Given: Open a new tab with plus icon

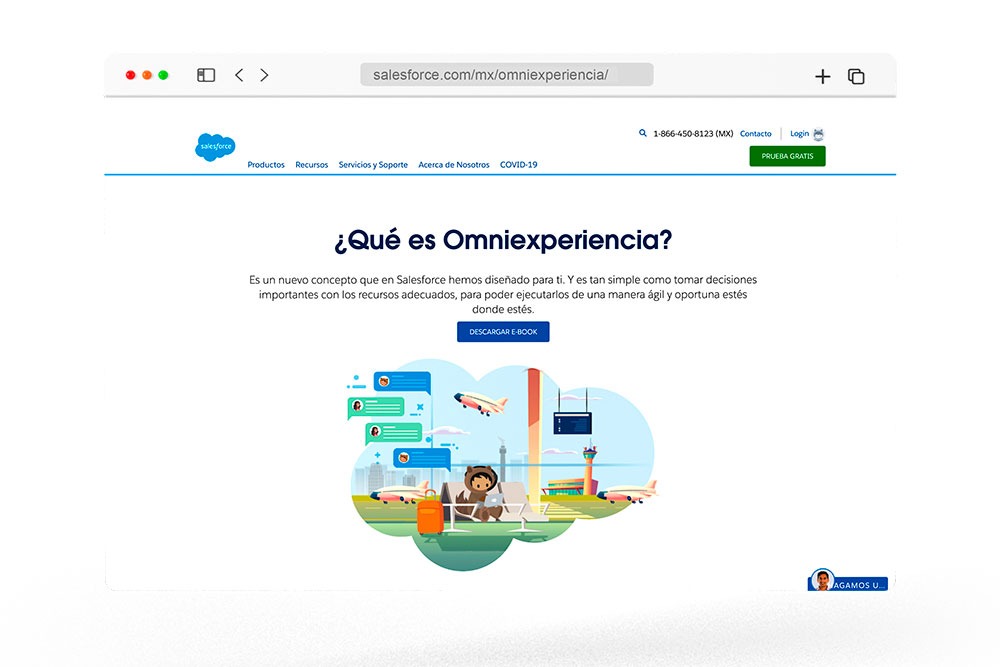Looking at the screenshot, I should [822, 76].
